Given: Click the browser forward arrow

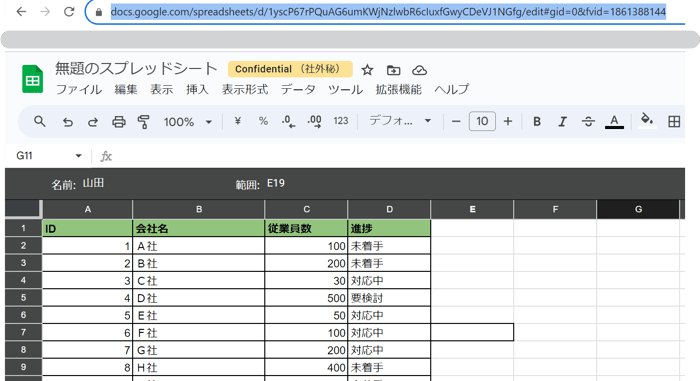Looking at the screenshot, I should coord(45,12).
